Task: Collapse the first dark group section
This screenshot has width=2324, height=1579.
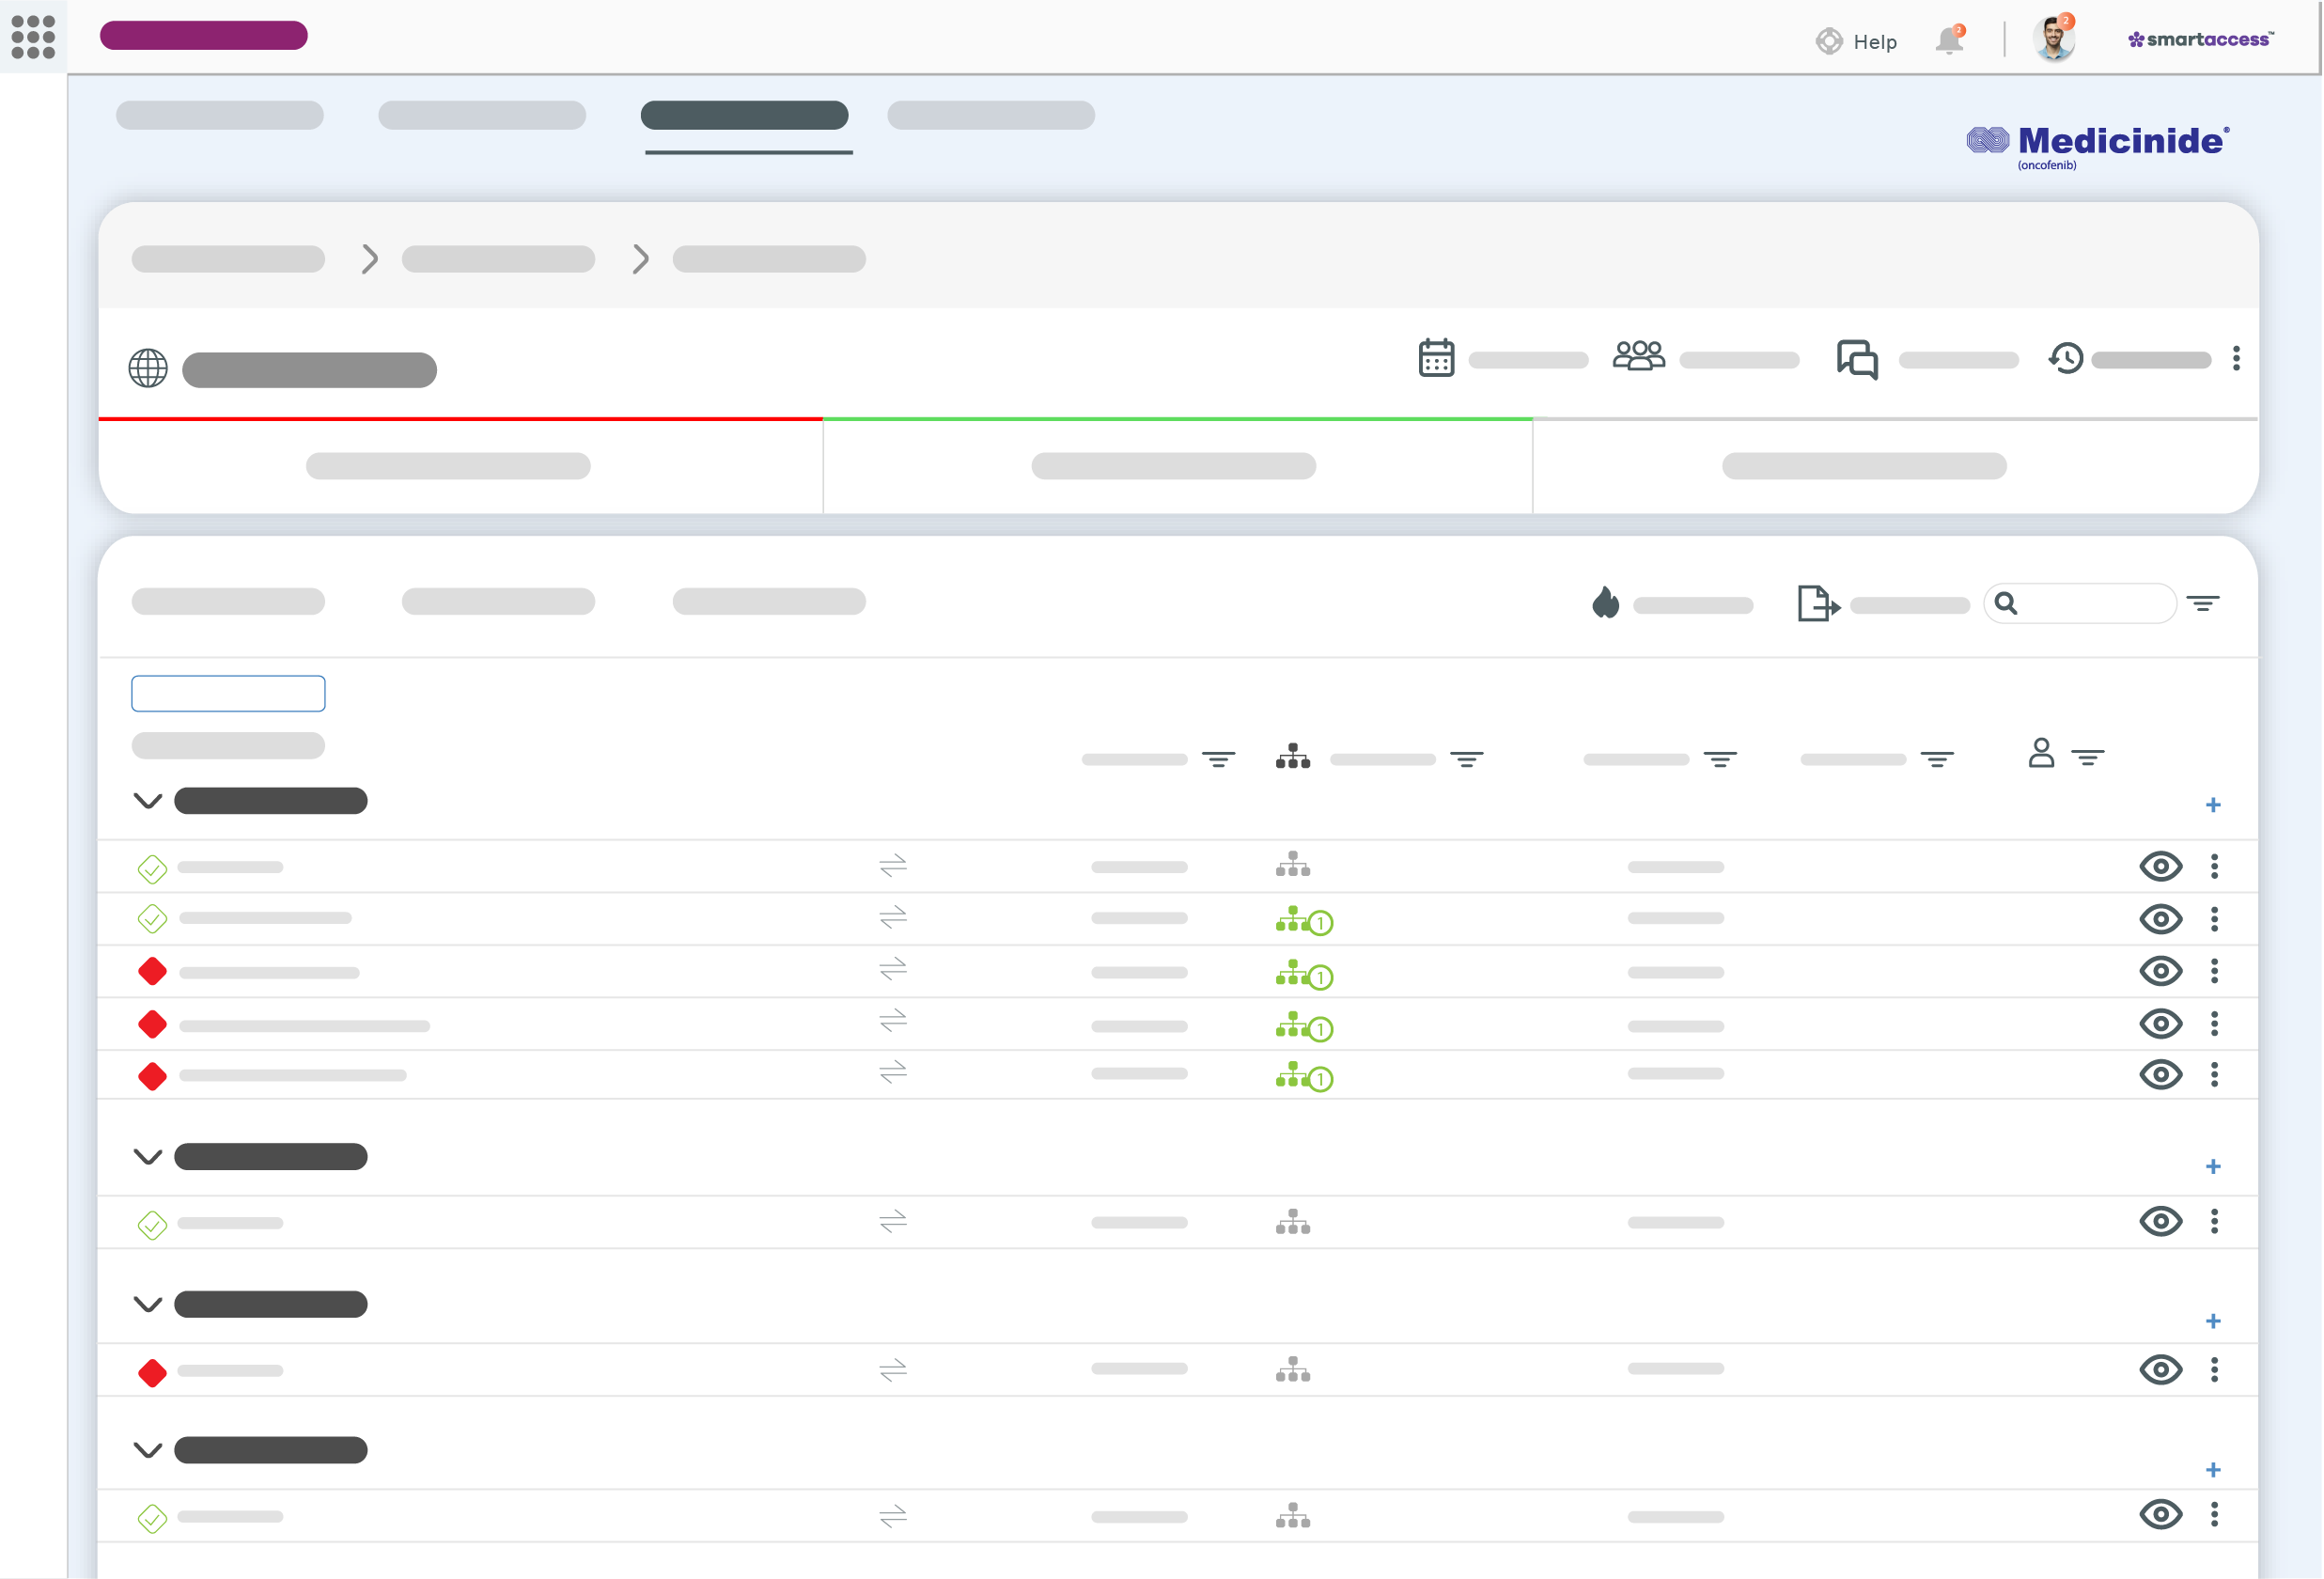Action: (148, 802)
